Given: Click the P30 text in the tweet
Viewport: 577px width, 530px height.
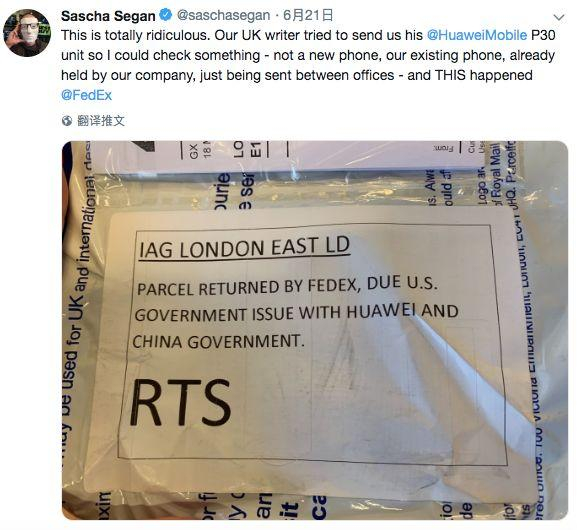Looking at the screenshot, I should pos(543,35).
